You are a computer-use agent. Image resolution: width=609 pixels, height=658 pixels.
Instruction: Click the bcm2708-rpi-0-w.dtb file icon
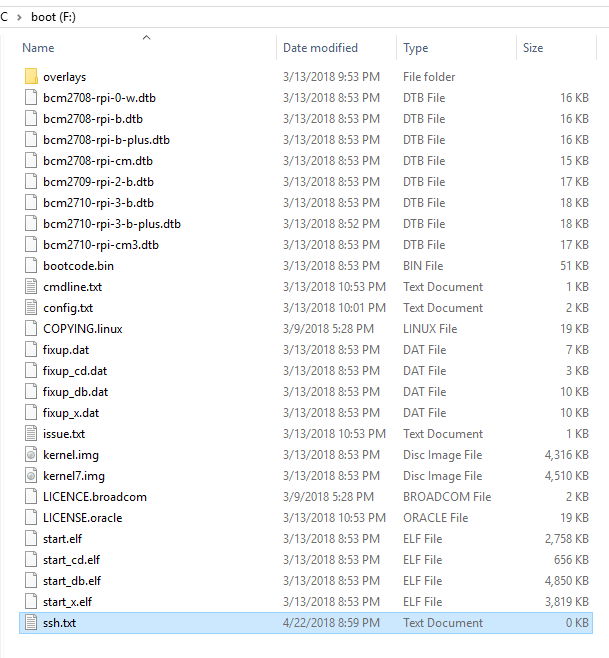(x=31, y=97)
